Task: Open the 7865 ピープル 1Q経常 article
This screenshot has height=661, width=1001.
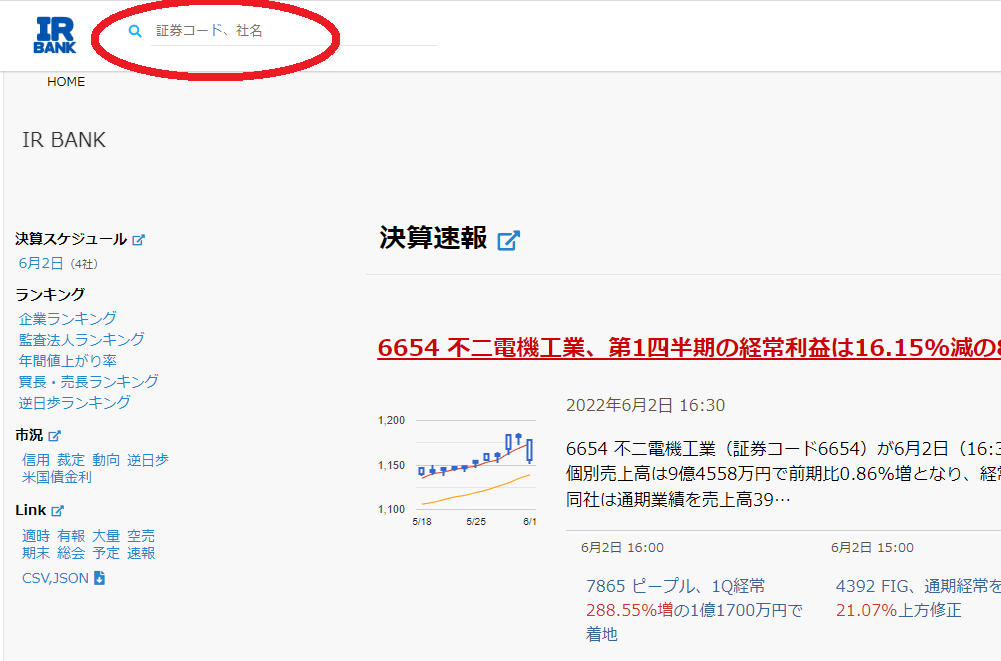Action: coord(695,610)
